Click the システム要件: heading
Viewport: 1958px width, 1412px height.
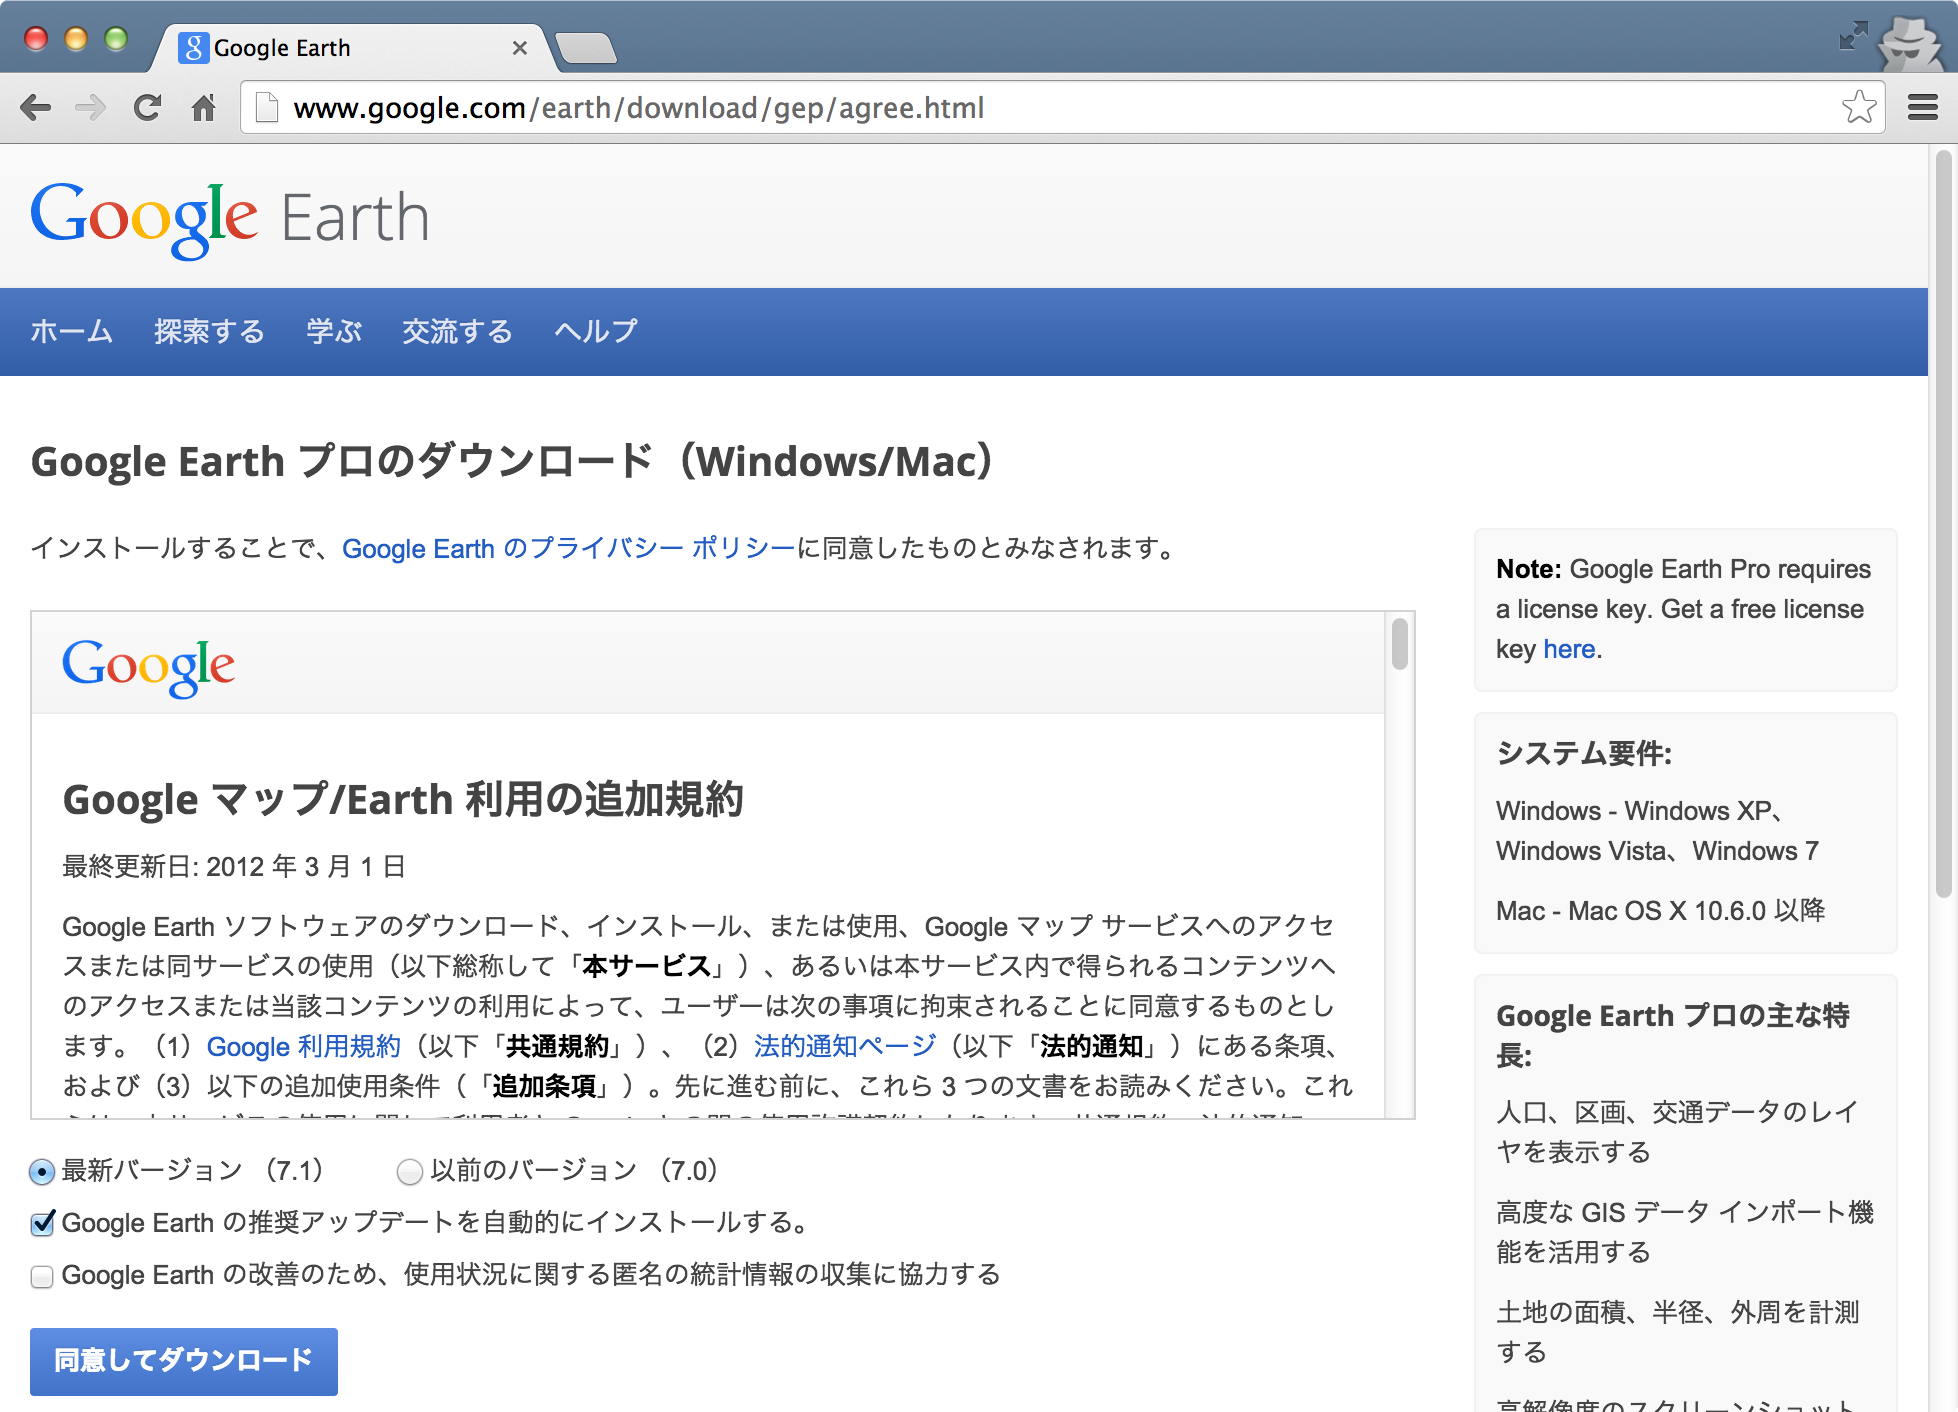pos(1584,753)
